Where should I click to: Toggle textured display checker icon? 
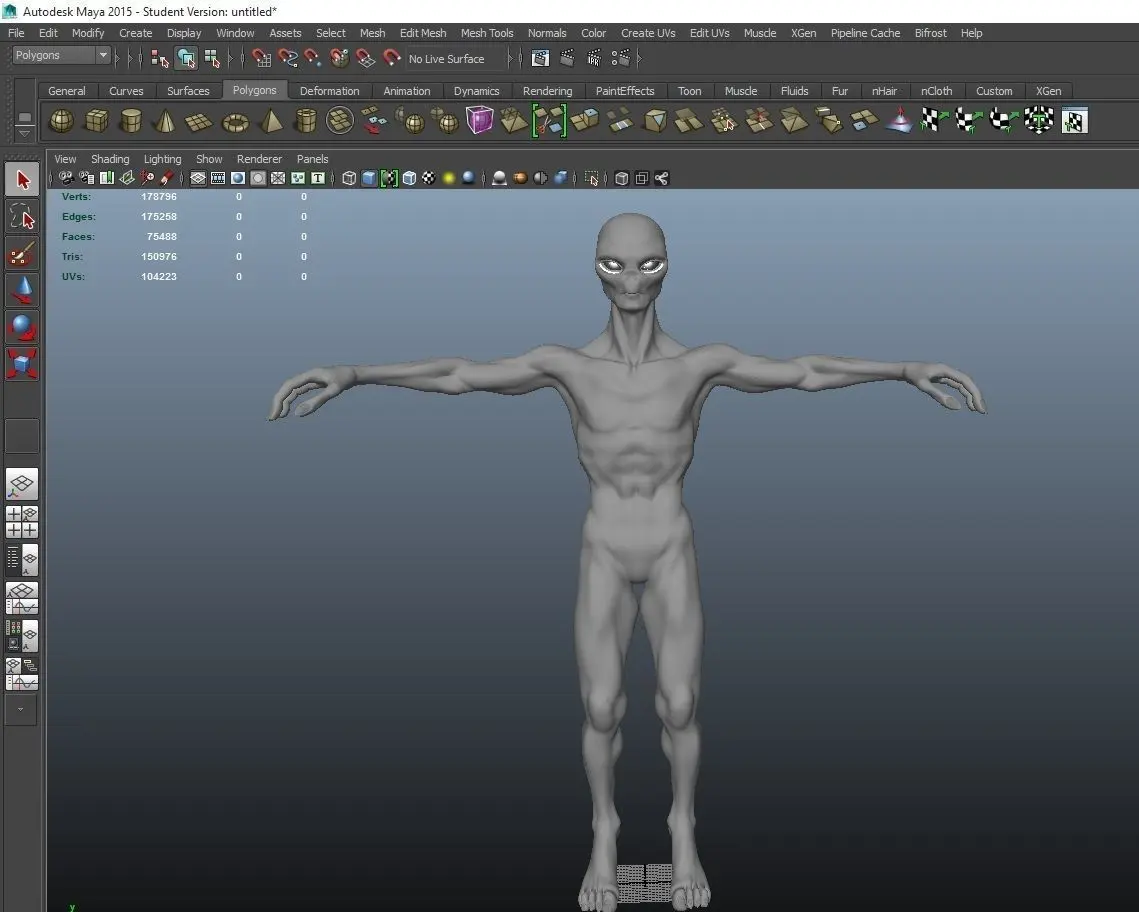(x=429, y=179)
